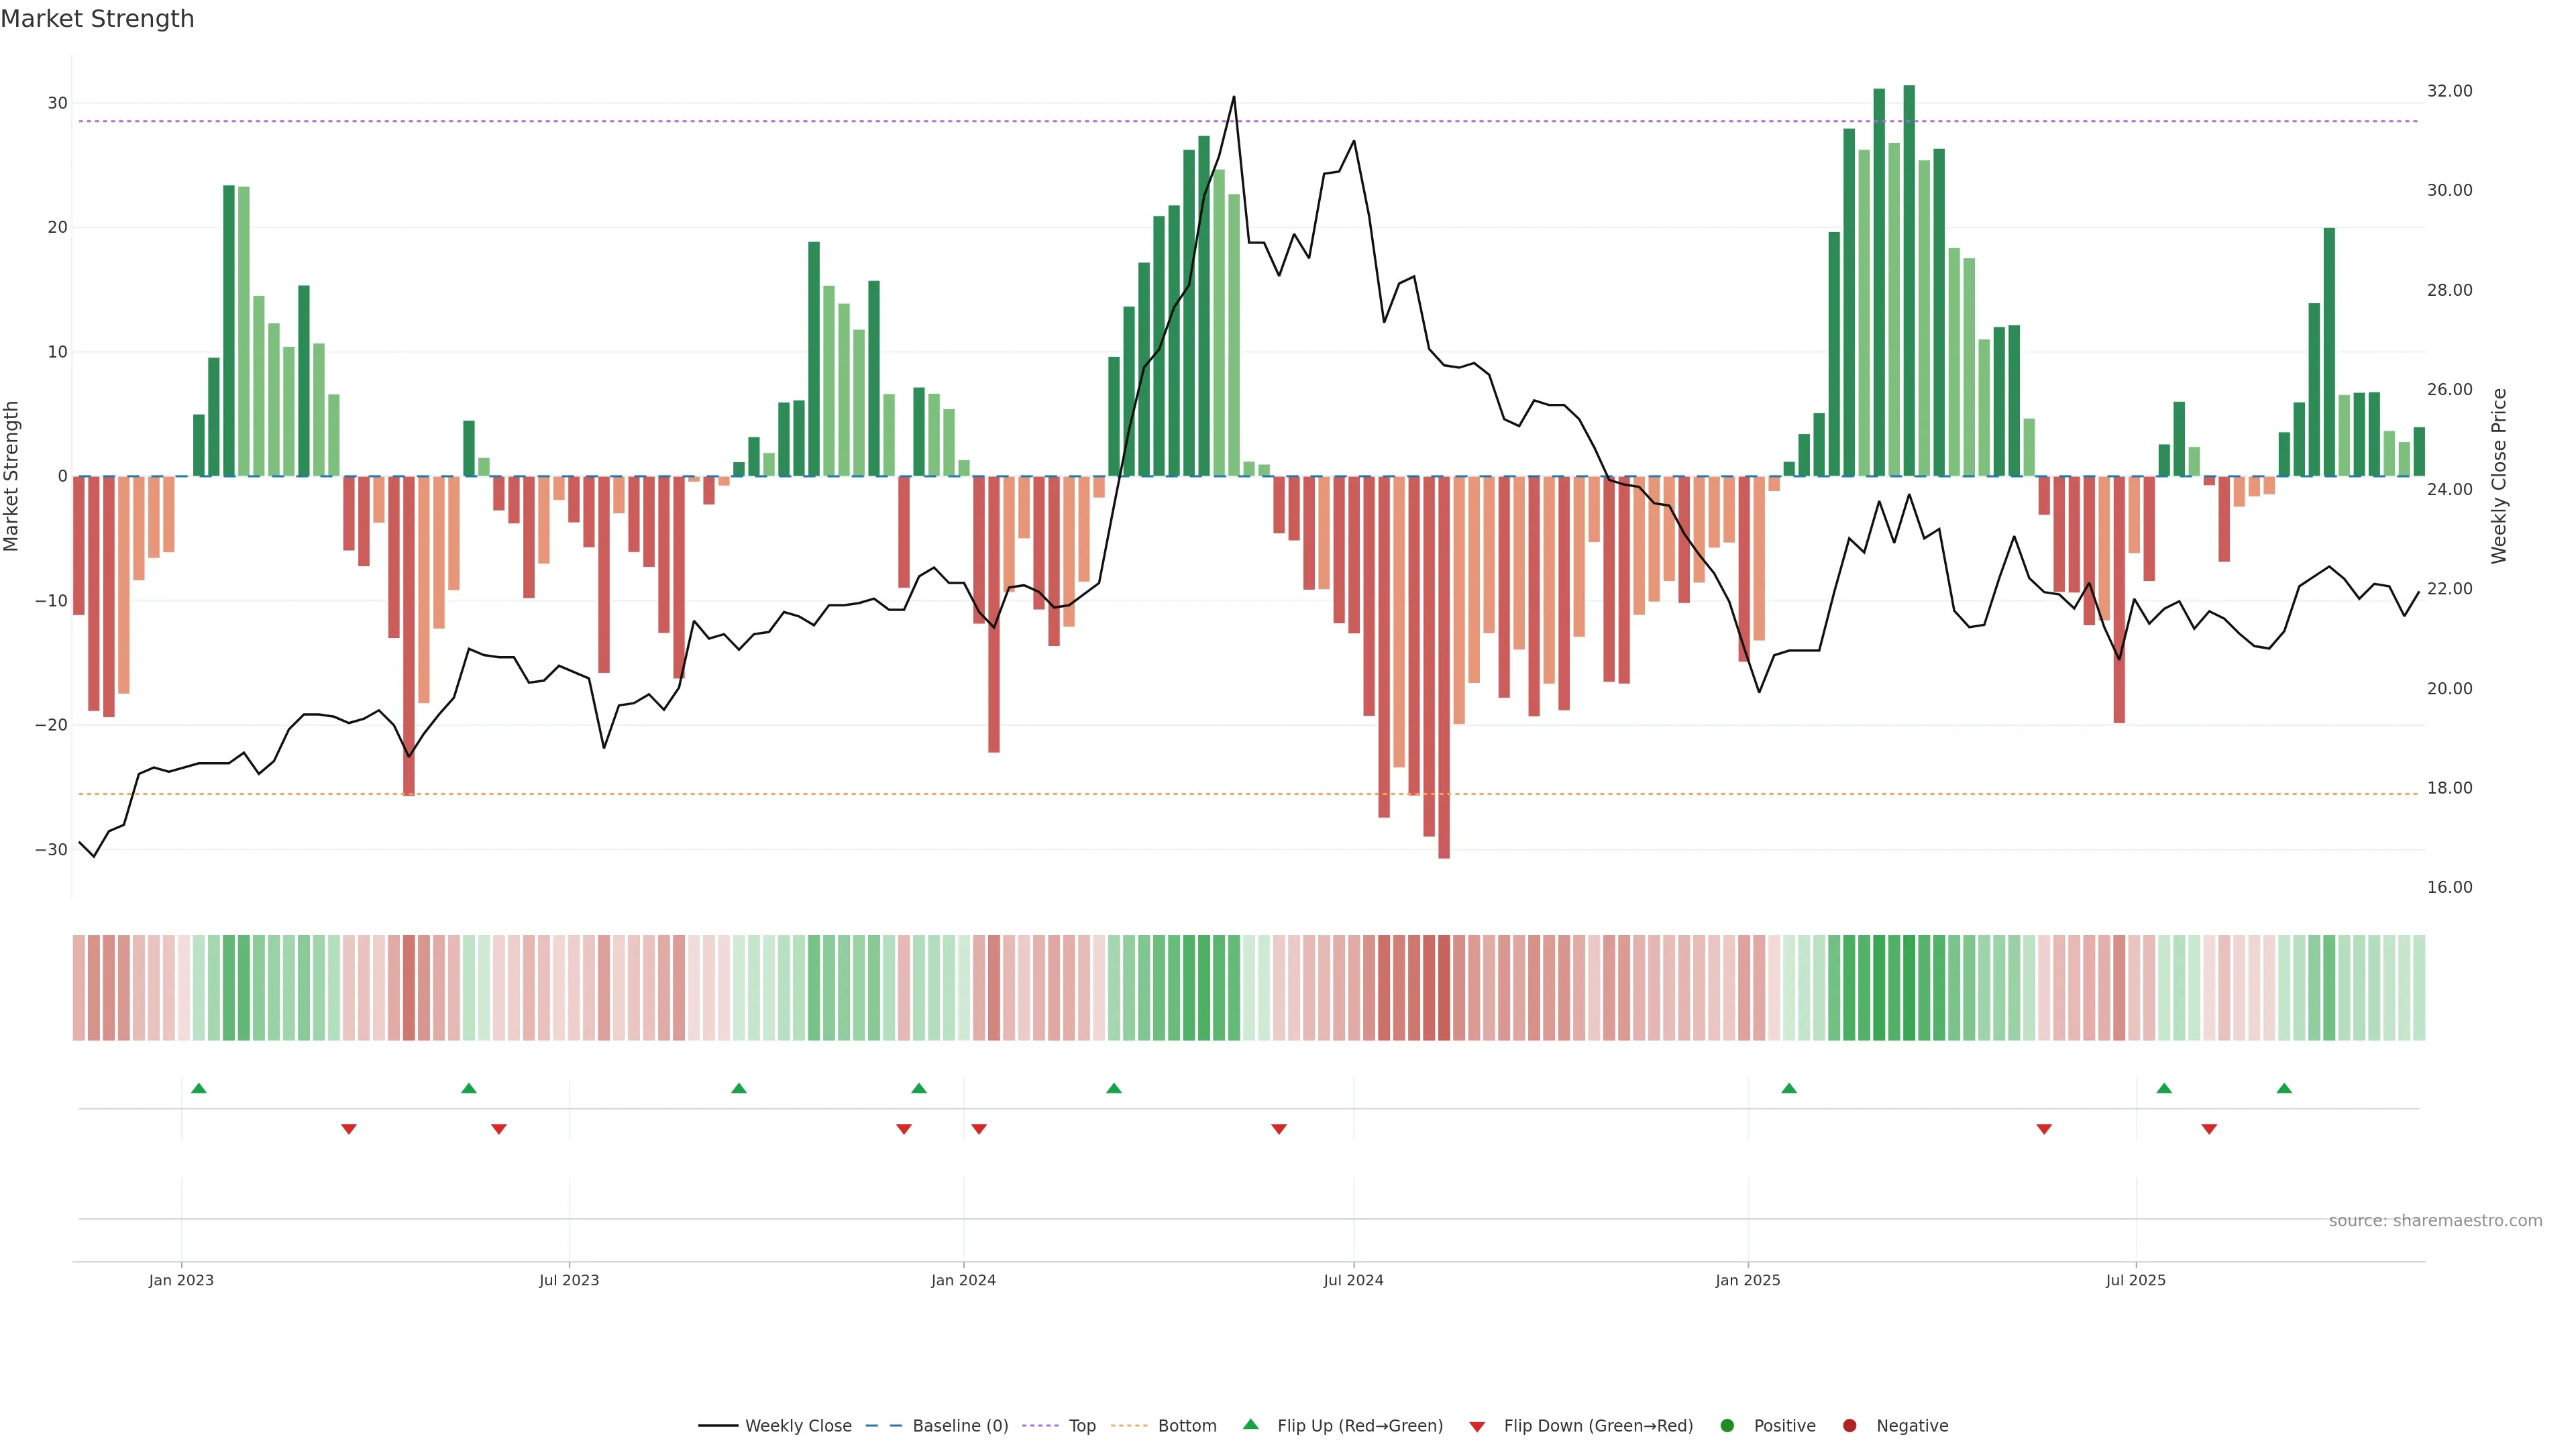Click the source: sharemaestro.com text
This screenshot has height=1449, width=2576.
[2435, 1221]
